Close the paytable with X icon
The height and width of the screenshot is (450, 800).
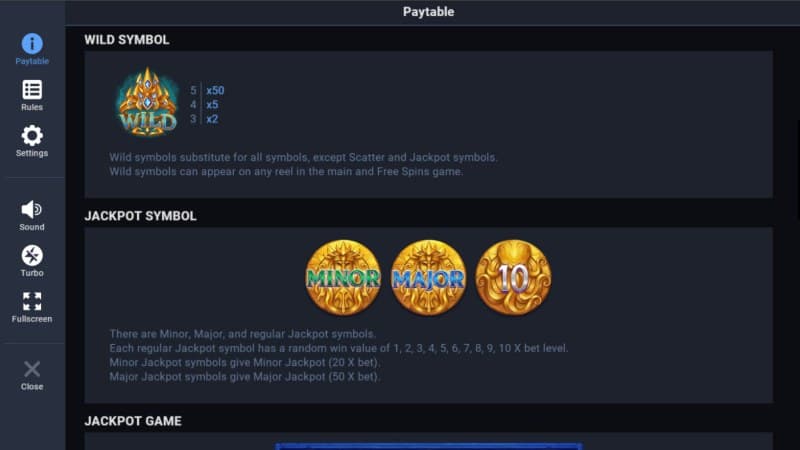(x=32, y=369)
